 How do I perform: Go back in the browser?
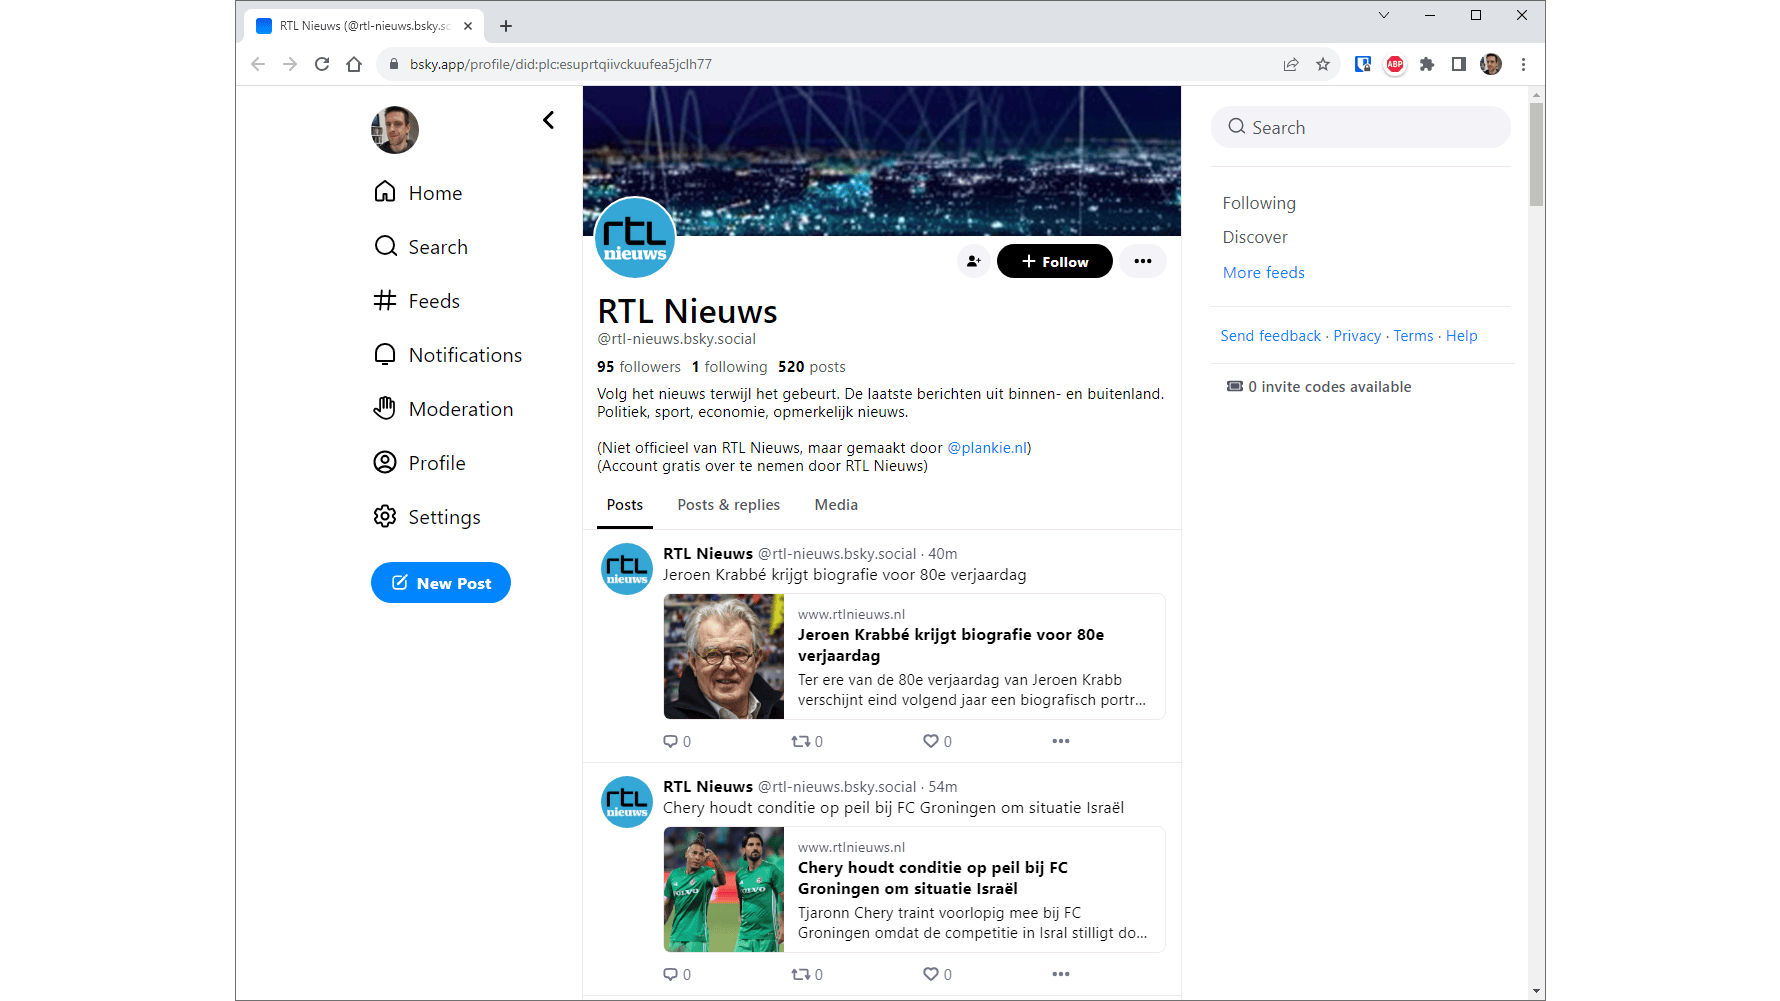click(x=258, y=64)
